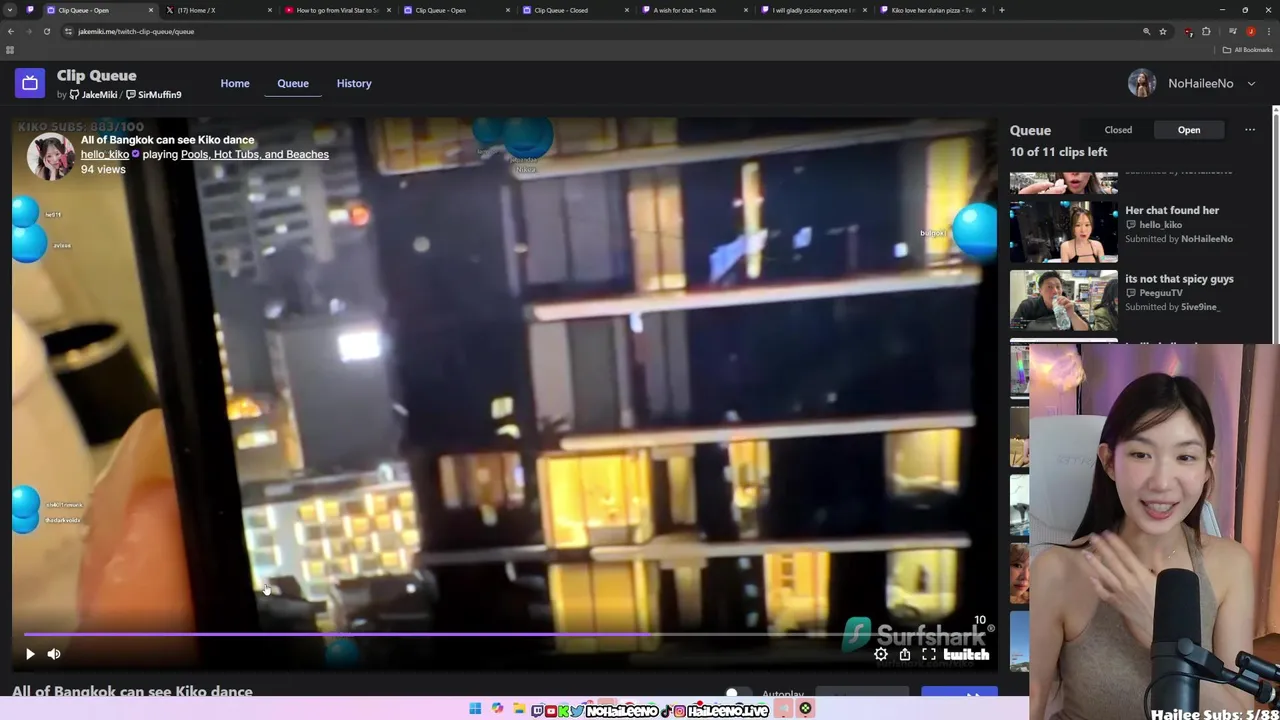
Task: Open Chrome profile avatar
Action: (1250, 31)
